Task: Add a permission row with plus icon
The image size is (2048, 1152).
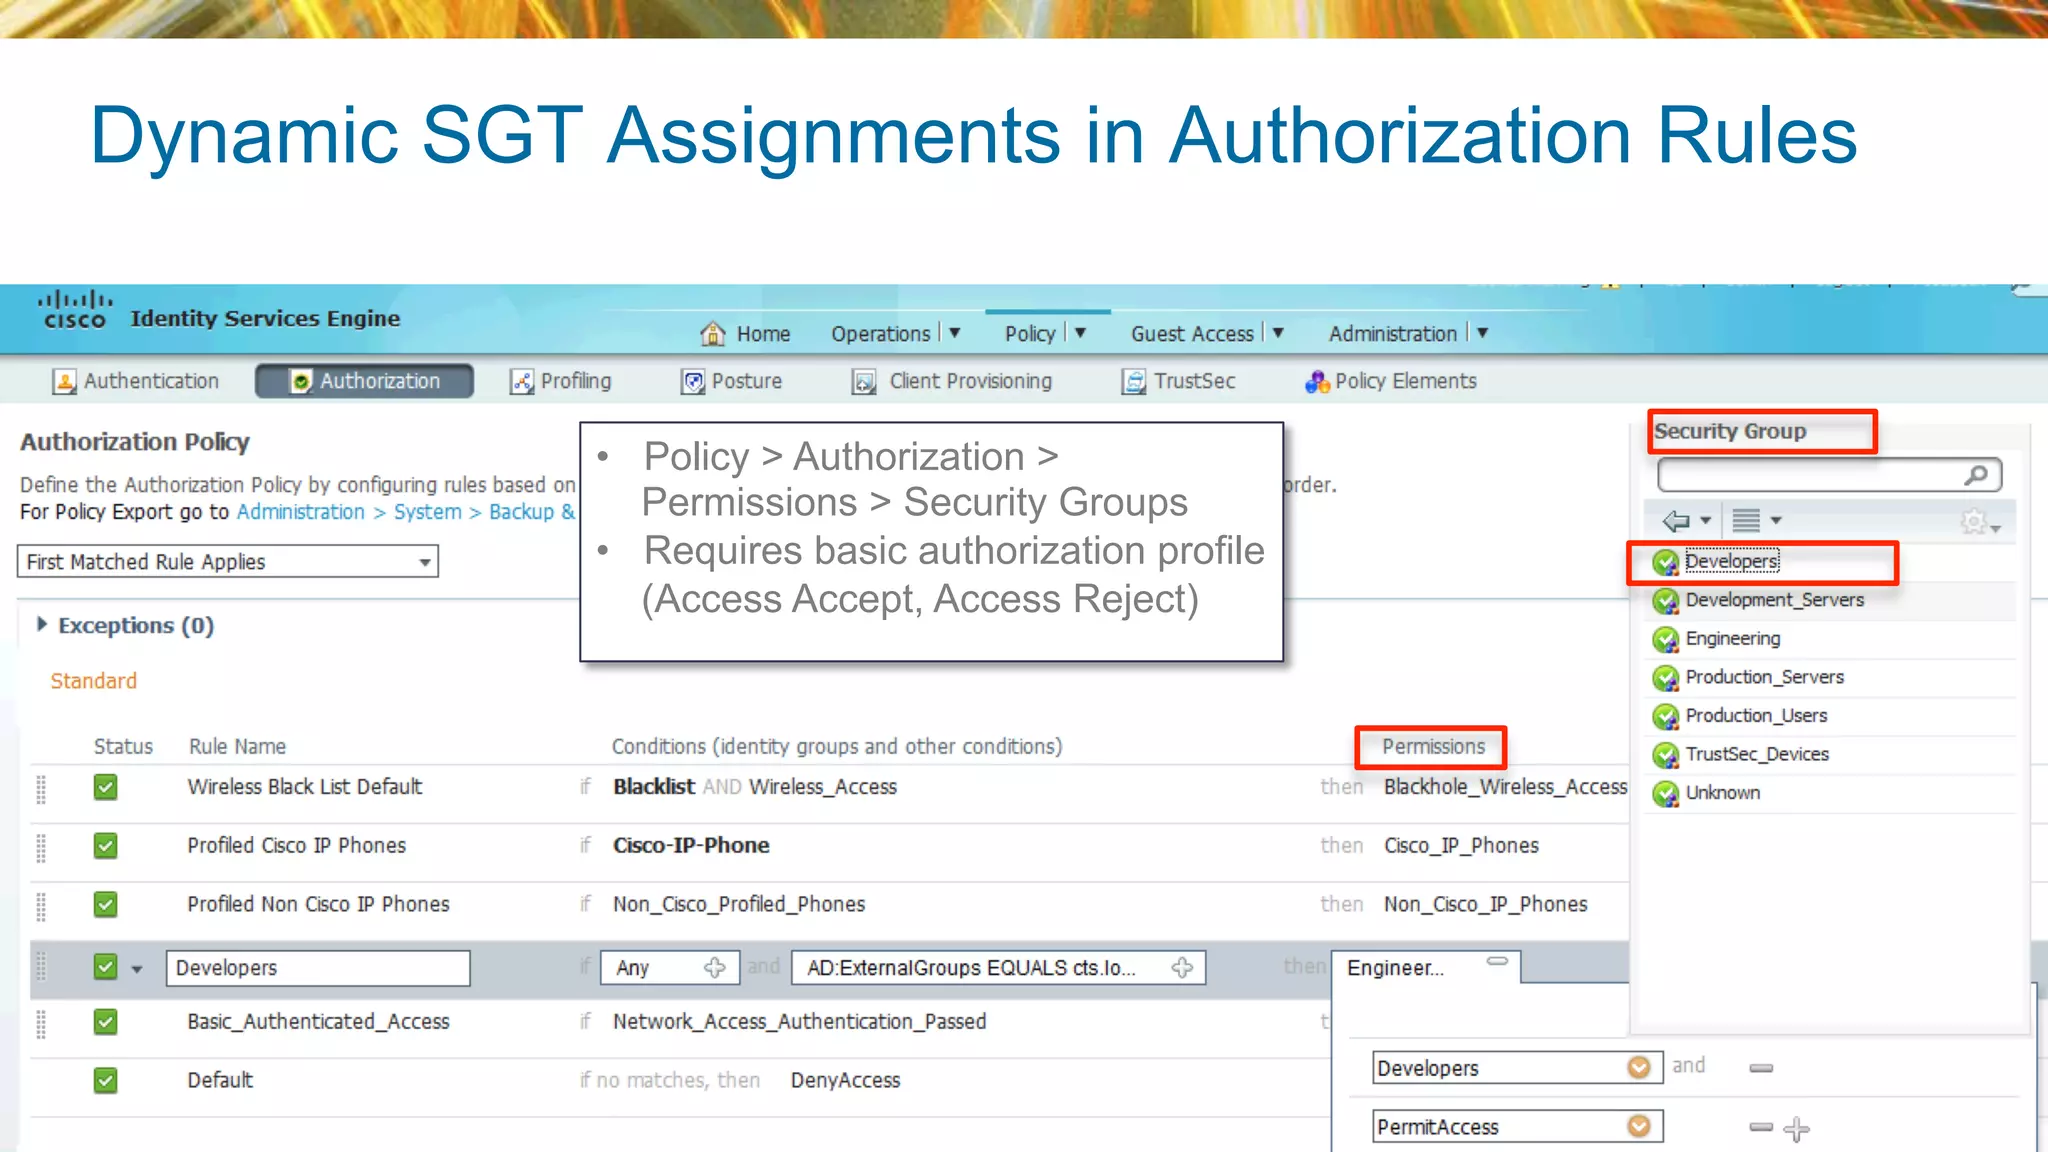Action: click(1796, 1129)
